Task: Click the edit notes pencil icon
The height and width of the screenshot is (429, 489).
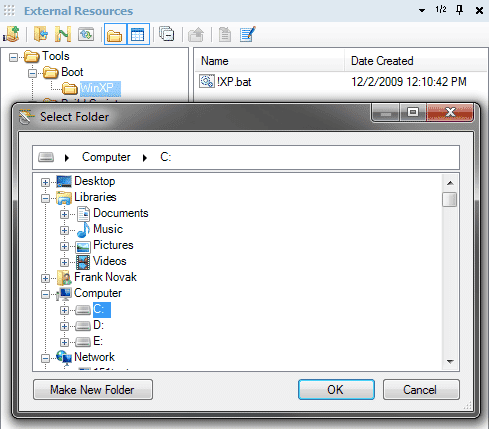Action: tap(248, 34)
